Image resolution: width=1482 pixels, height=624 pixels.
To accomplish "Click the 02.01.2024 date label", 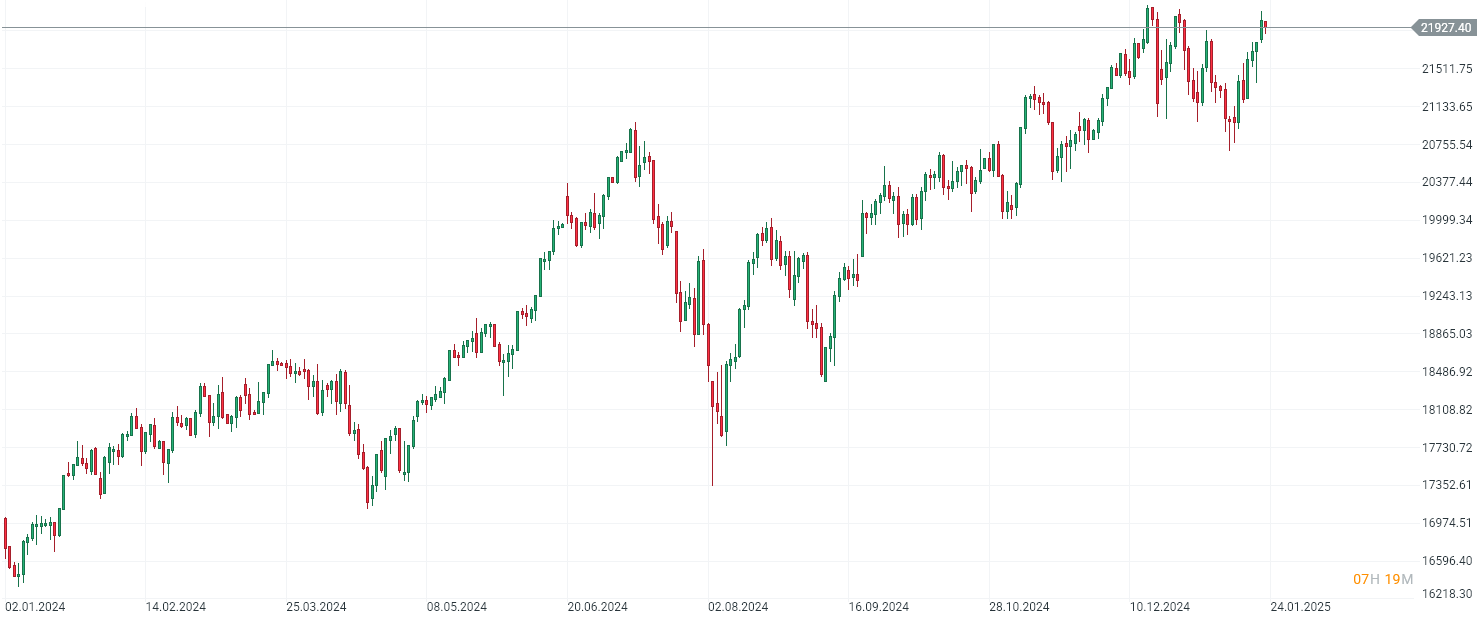I will click(x=35, y=607).
